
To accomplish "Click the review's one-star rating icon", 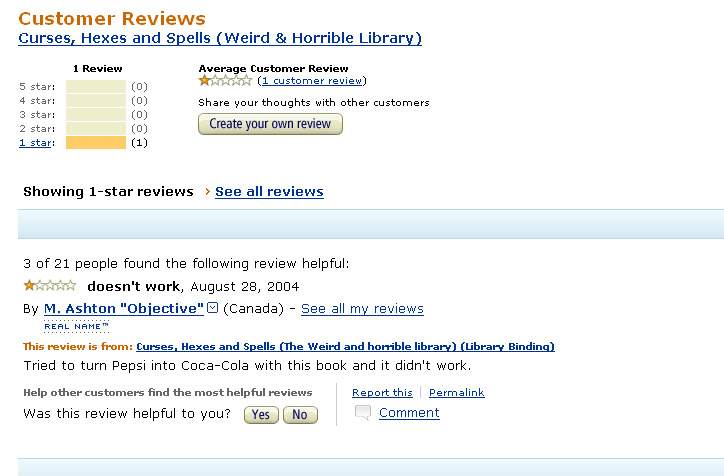I will click(50, 285).
